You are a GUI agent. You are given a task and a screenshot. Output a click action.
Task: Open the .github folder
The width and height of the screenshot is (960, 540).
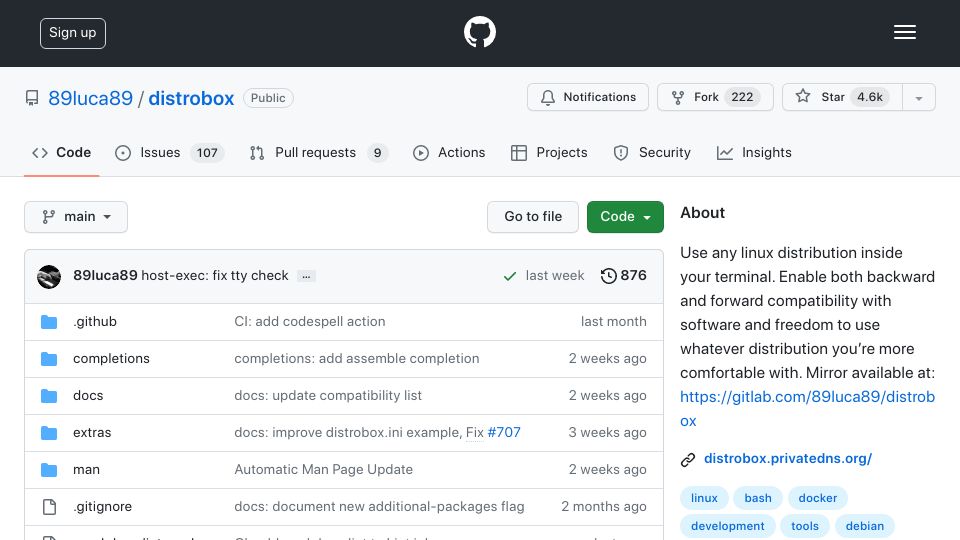pos(95,321)
